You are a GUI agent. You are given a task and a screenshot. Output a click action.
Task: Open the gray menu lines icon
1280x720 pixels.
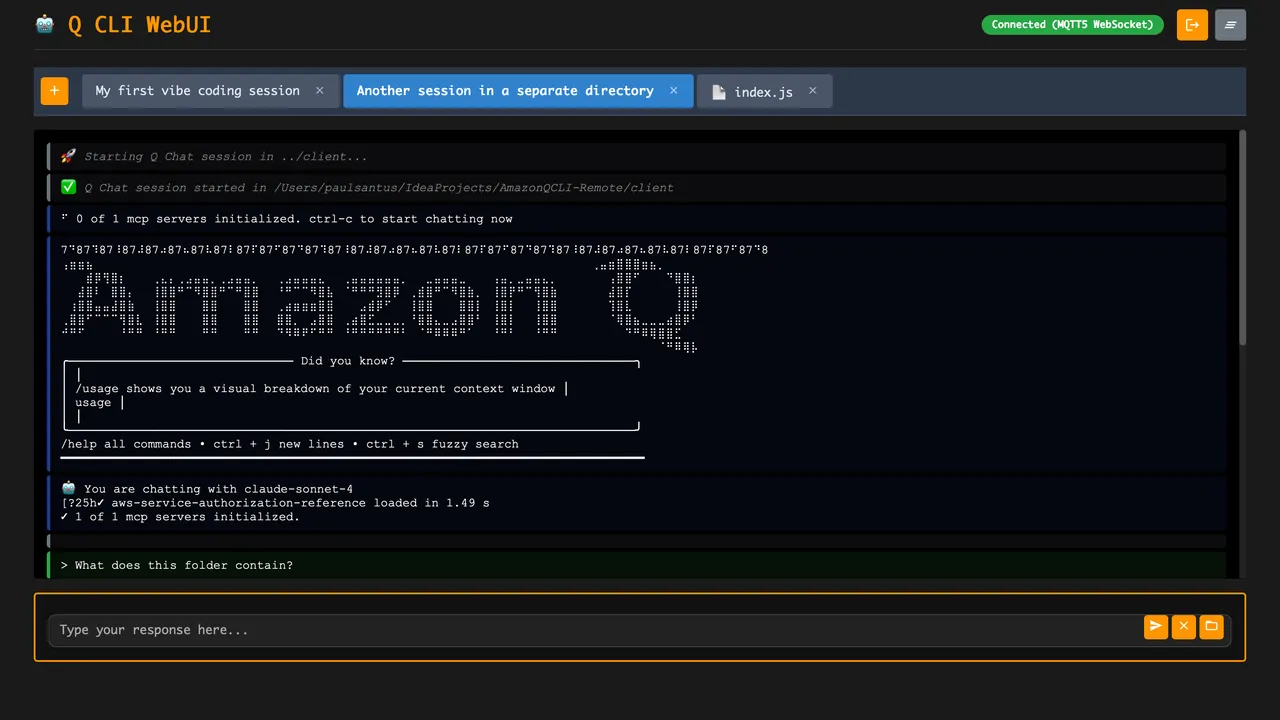click(1230, 25)
